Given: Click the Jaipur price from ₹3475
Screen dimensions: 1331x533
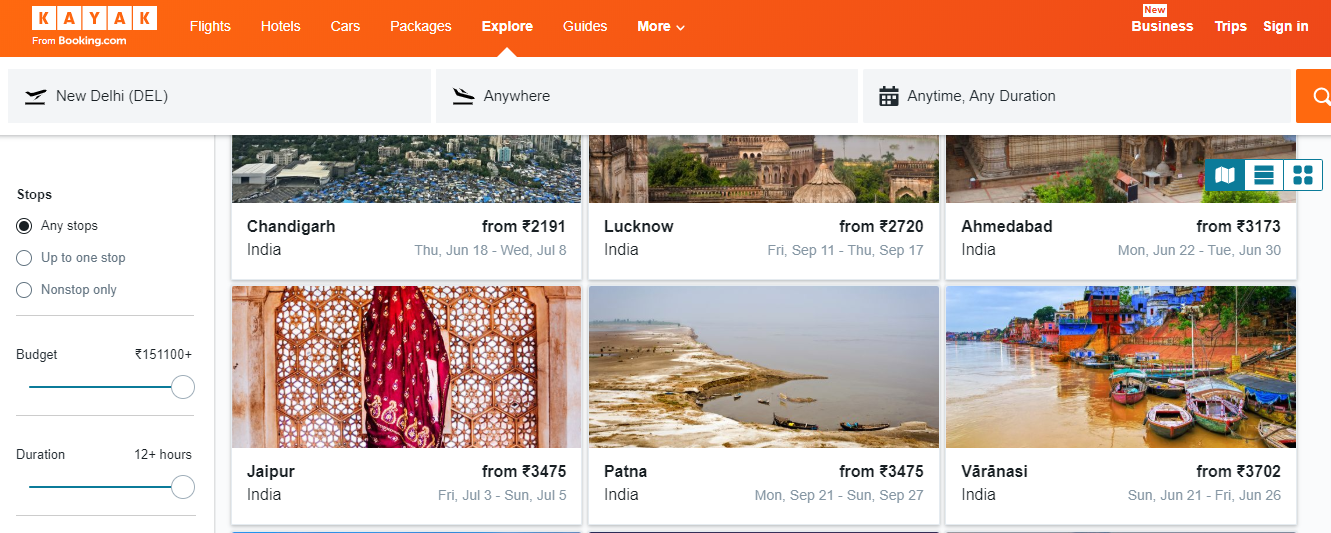Looking at the screenshot, I should tap(524, 471).
